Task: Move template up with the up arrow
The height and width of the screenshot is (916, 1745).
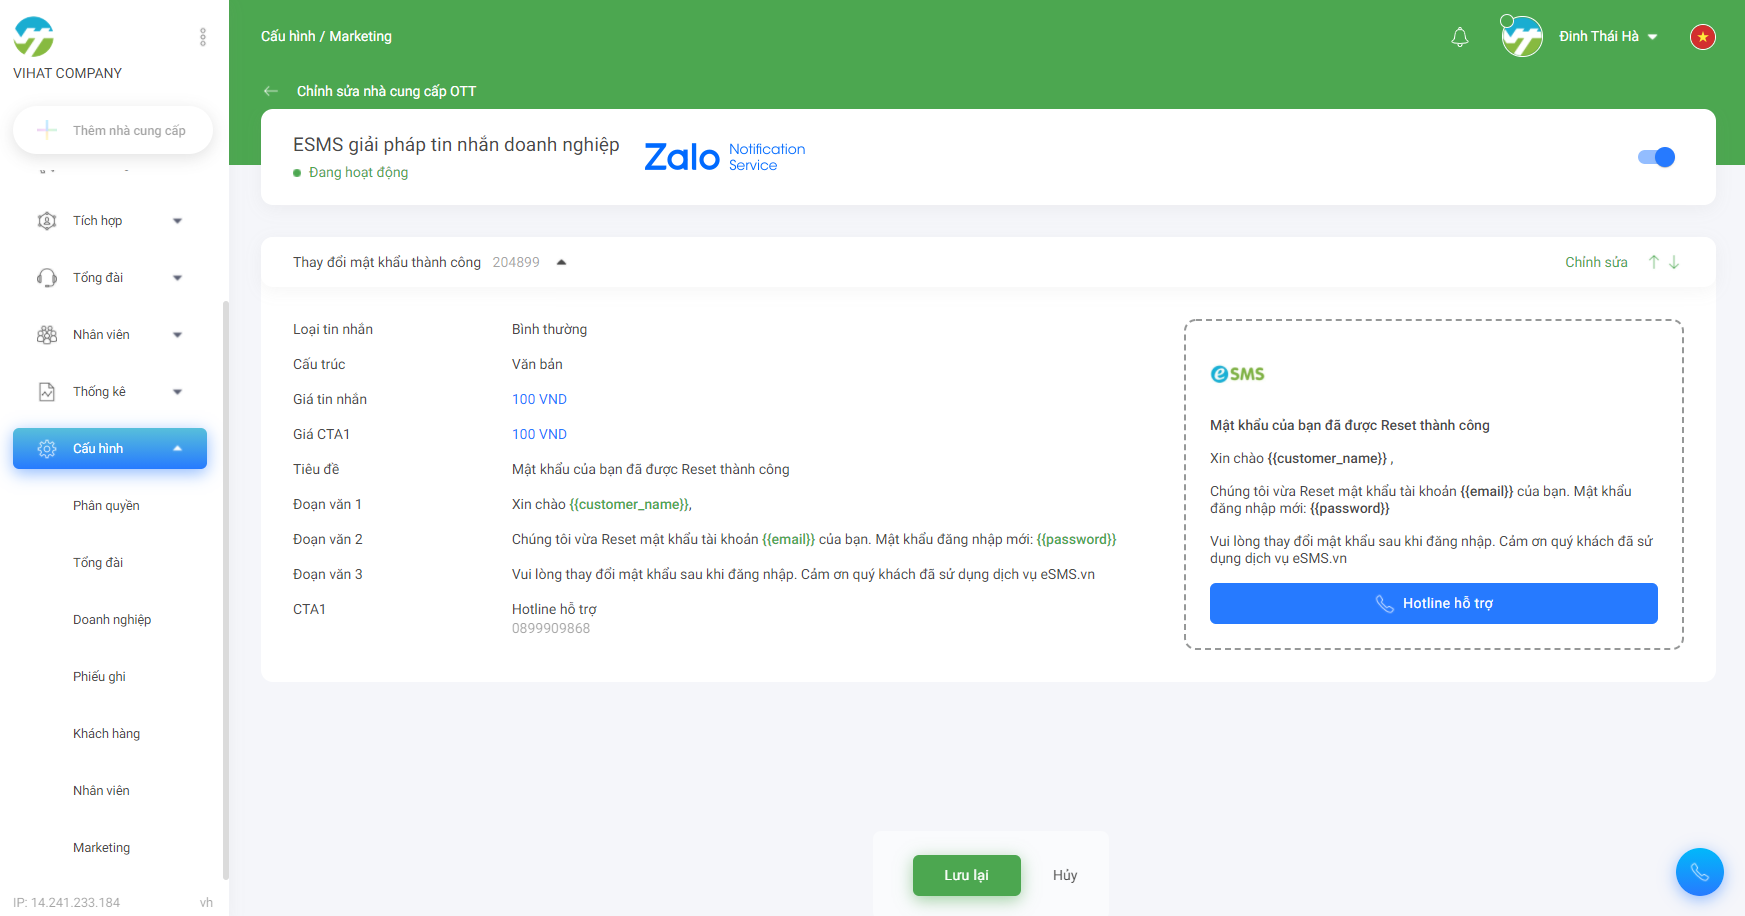Action: (x=1654, y=262)
